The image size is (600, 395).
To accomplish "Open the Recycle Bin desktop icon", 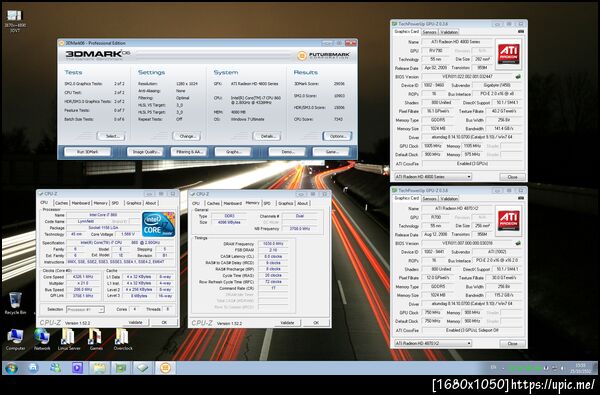I will 15,303.
